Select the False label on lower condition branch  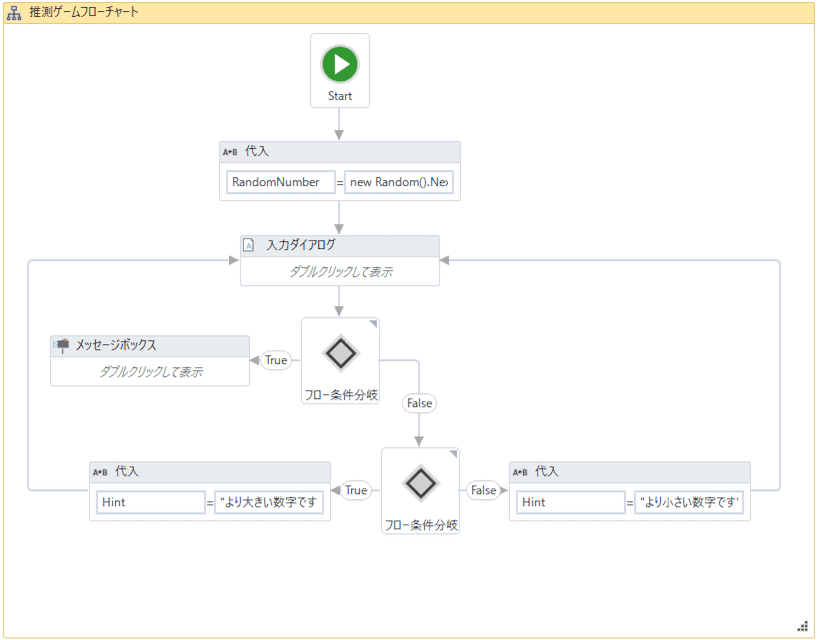tap(483, 490)
